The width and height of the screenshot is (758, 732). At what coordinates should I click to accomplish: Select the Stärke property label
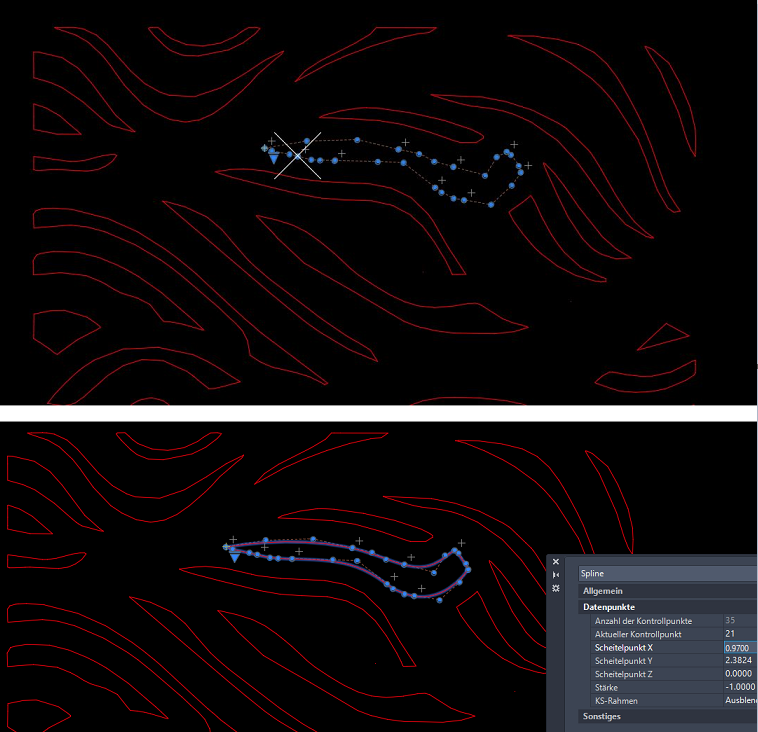(606, 687)
